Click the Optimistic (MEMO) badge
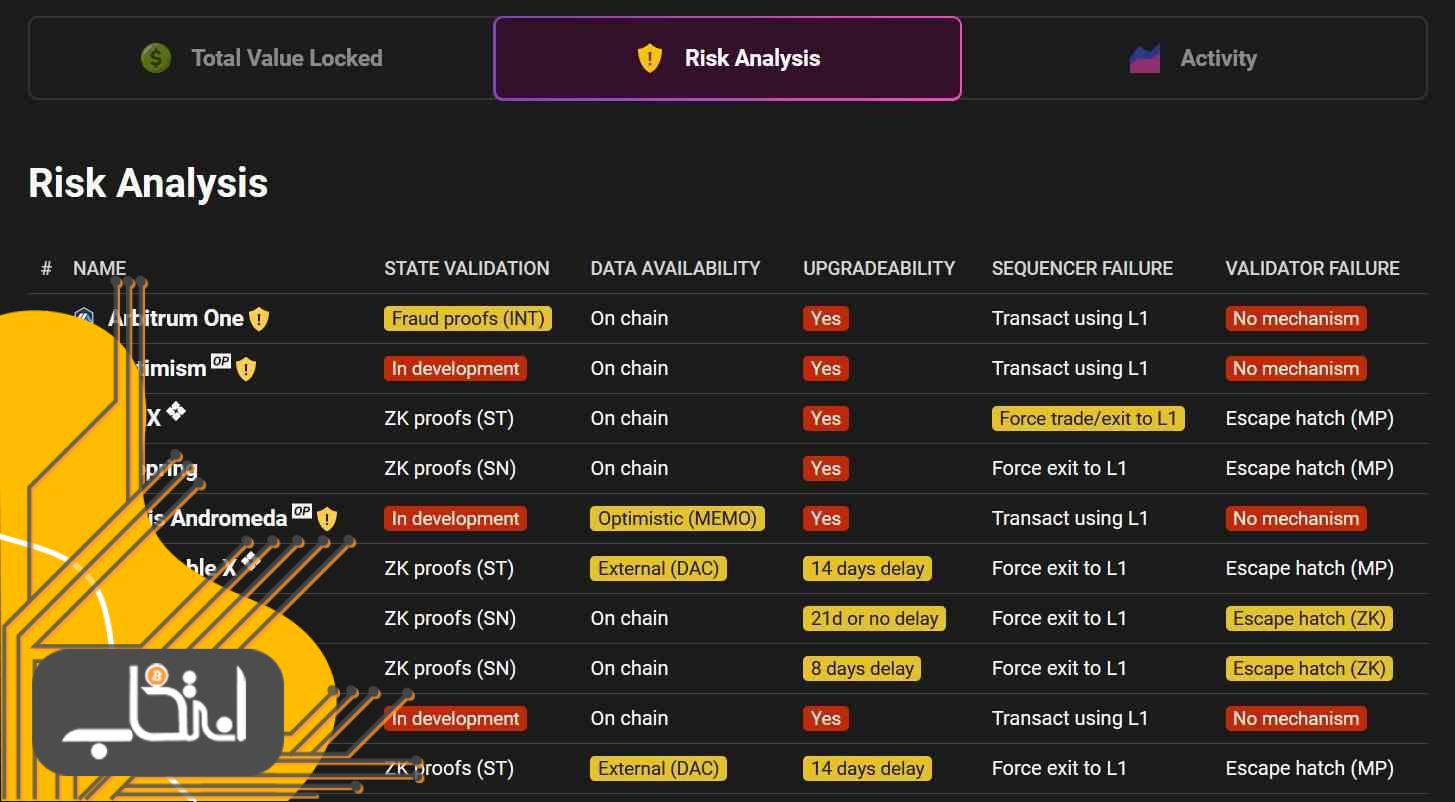Screen dimensions: 1455x802 [x=678, y=518]
